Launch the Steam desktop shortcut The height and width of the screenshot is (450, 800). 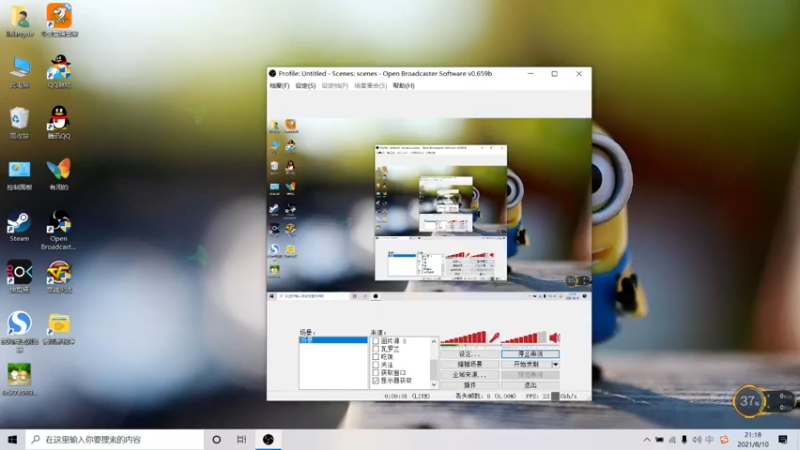click(19, 227)
